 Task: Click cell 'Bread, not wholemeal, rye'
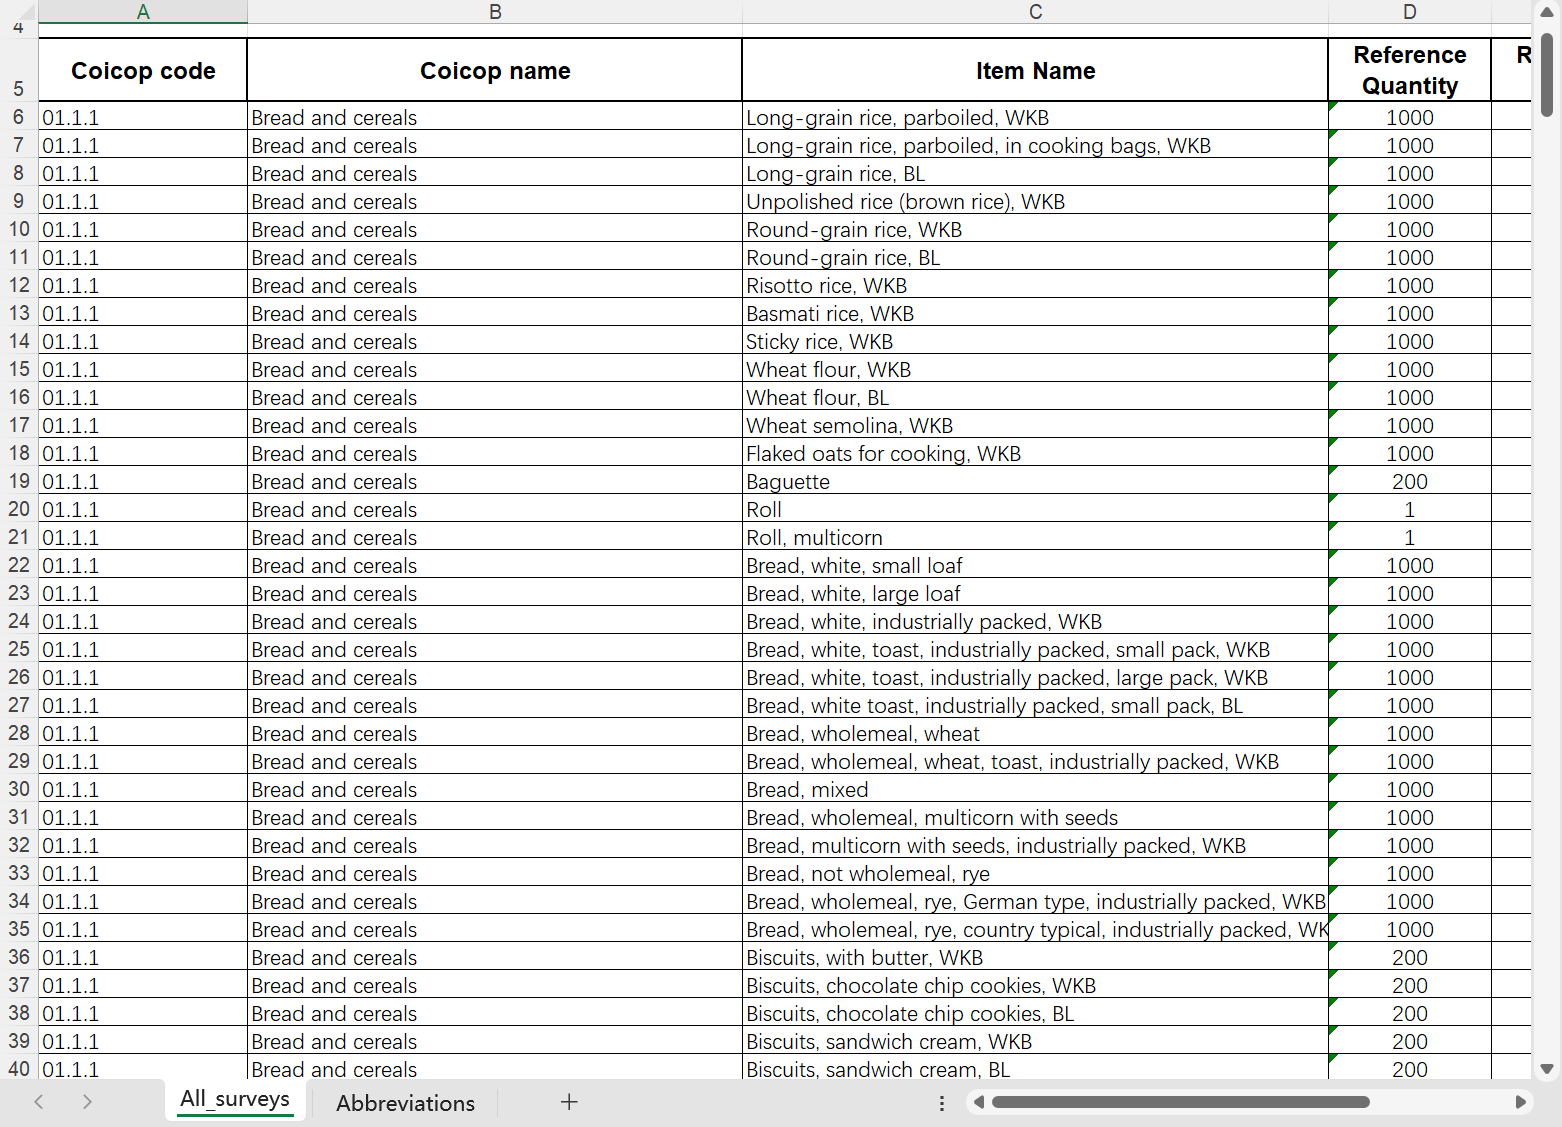click(1035, 873)
